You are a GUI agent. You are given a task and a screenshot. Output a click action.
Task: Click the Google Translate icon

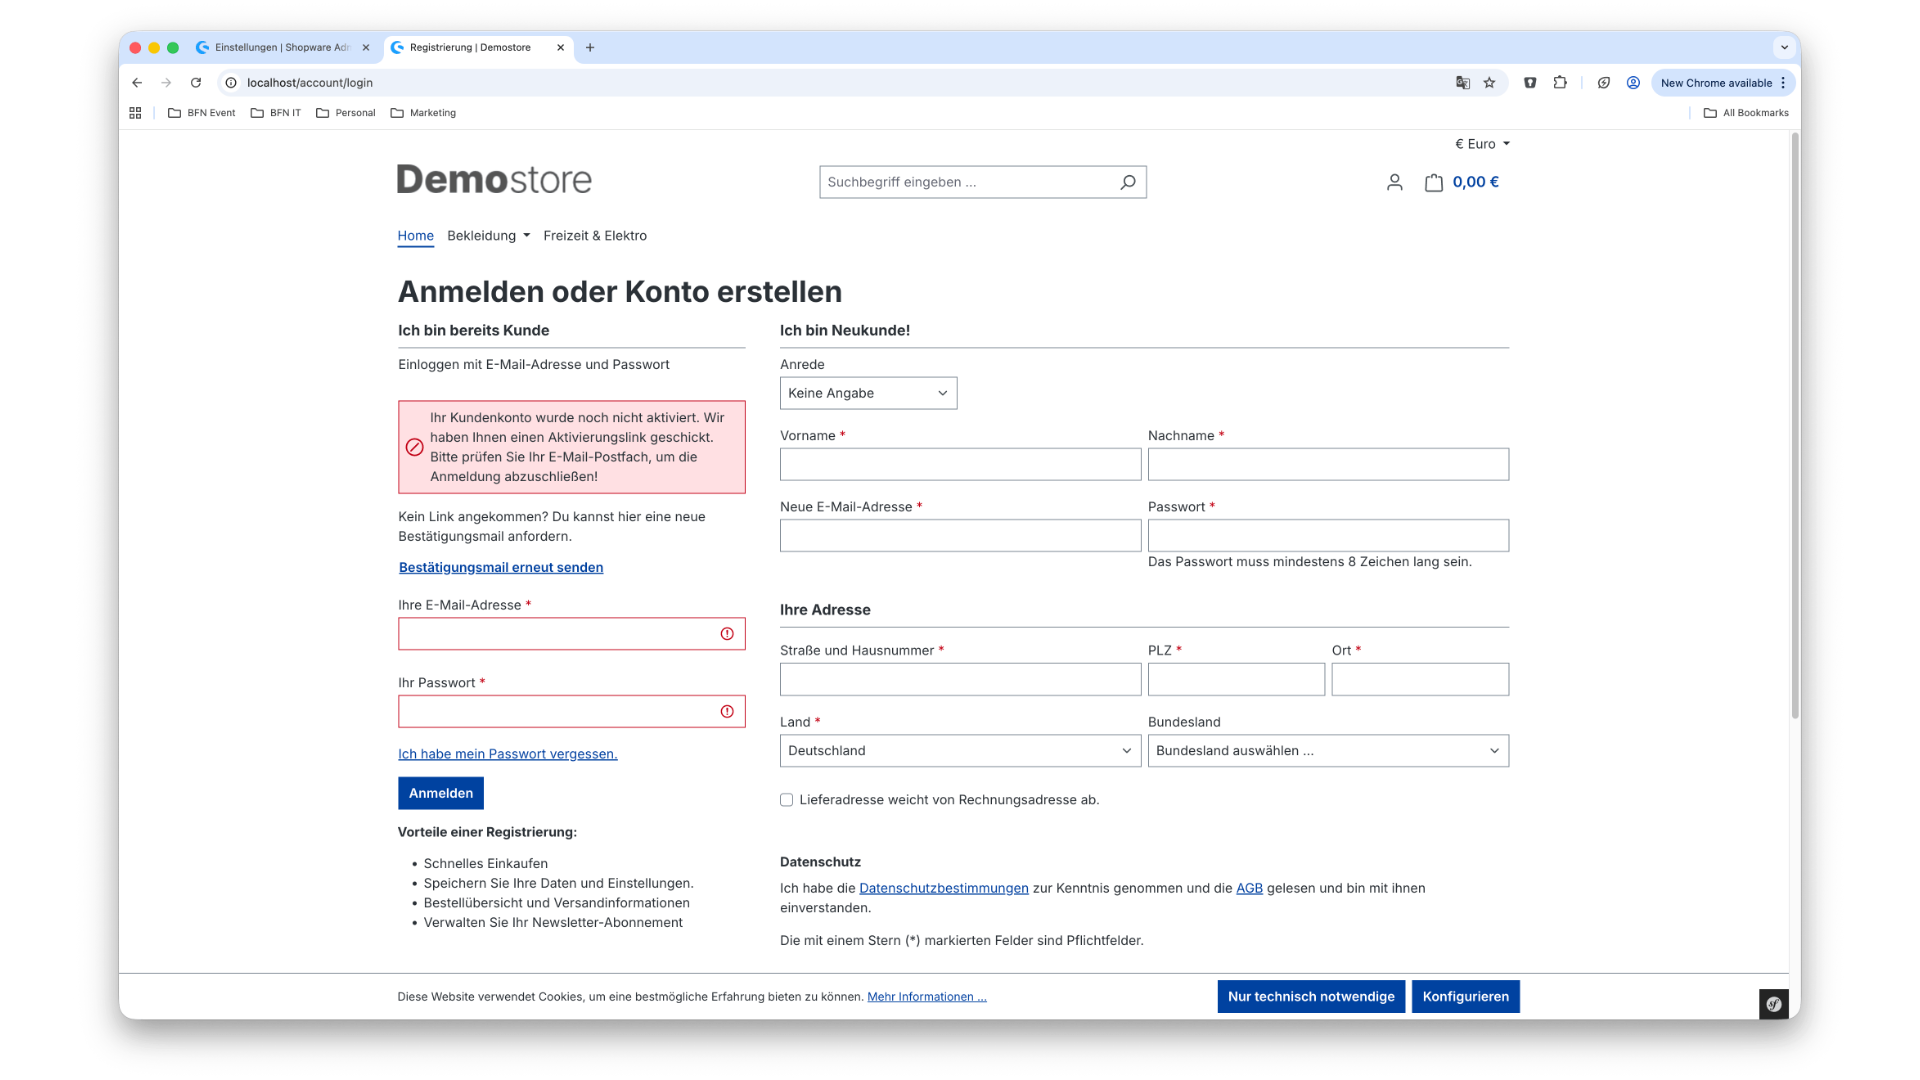pos(1462,83)
